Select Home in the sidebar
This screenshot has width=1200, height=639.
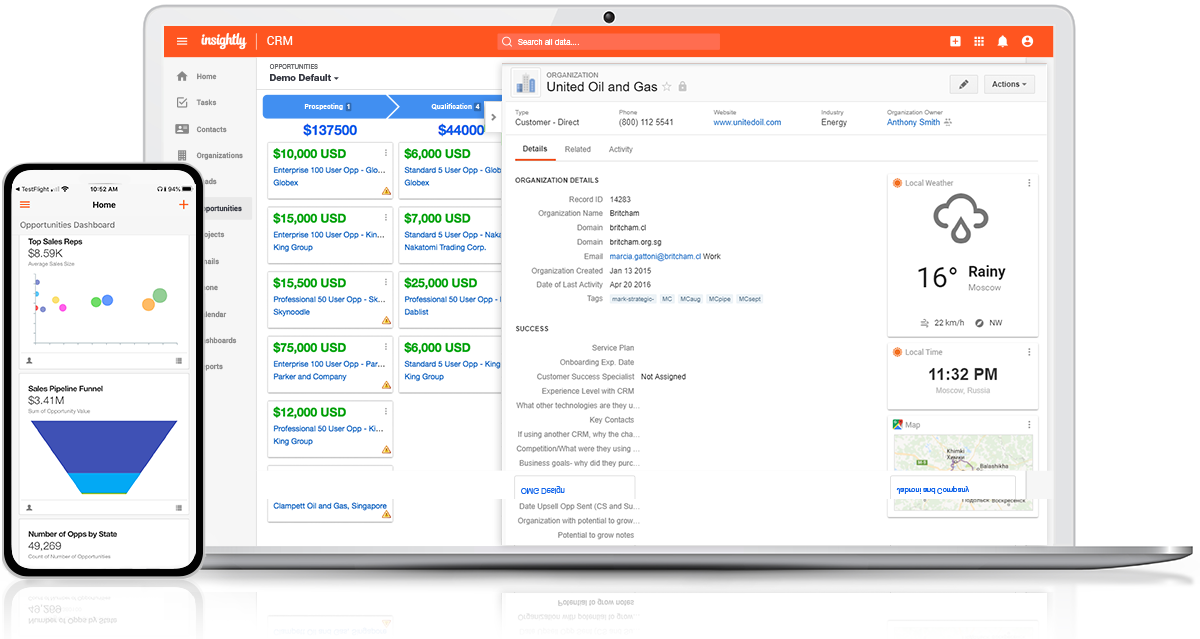pyautogui.click(x=205, y=76)
